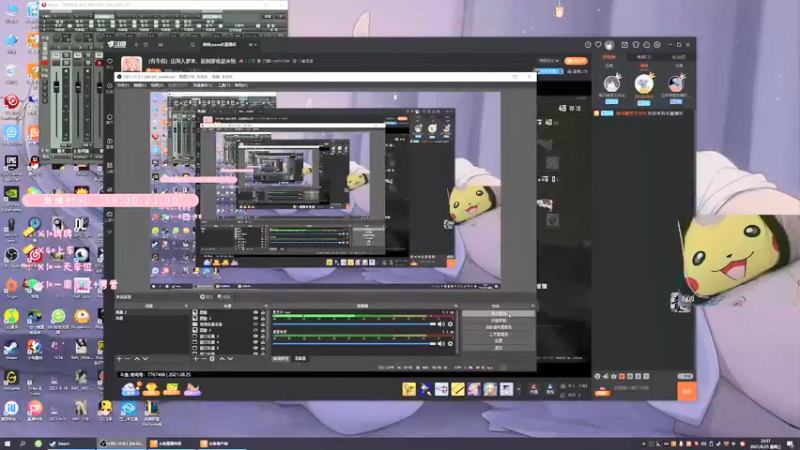Toggle lock on 图像 source
The width and height of the screenshot is (800, 450).
(263, 312)
